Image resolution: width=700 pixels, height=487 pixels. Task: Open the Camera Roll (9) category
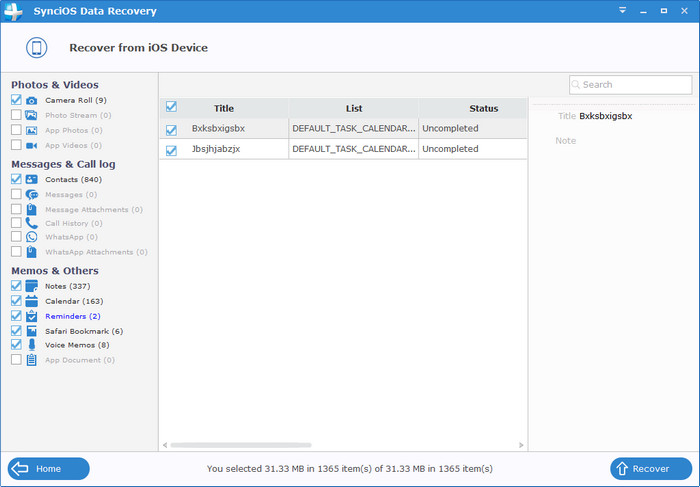pos(76,100)
